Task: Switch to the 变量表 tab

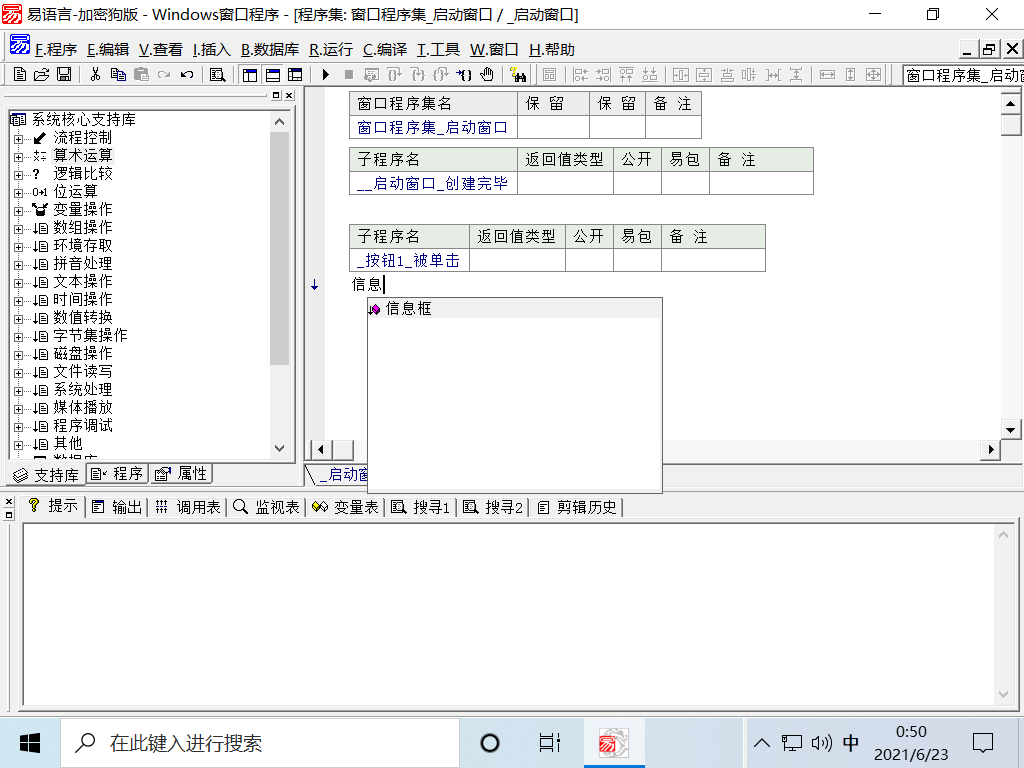Action: point(345,507)
